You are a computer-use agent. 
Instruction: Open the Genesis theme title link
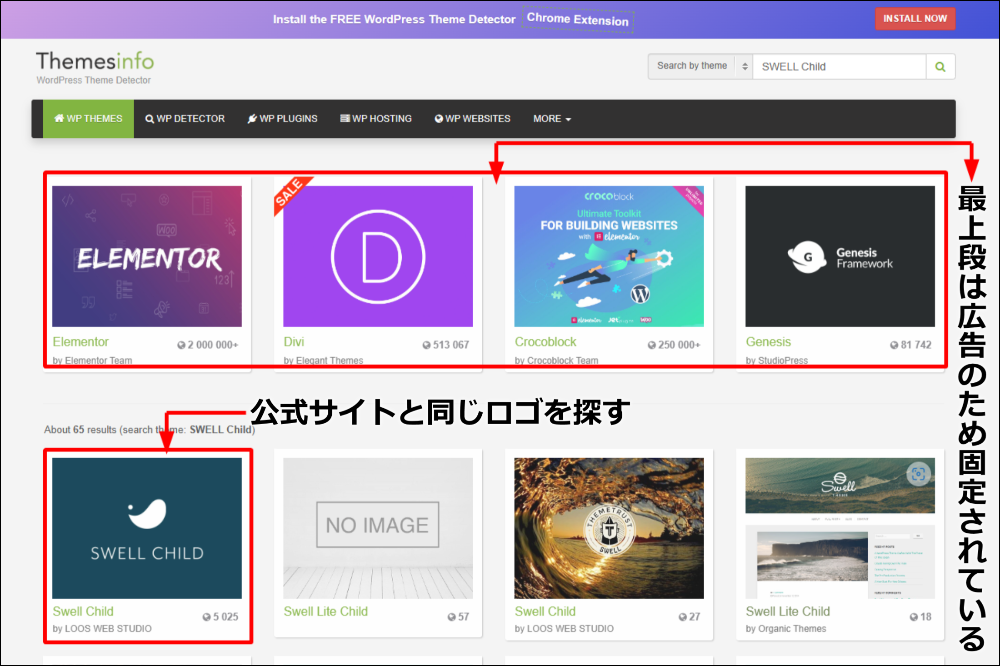768,342
